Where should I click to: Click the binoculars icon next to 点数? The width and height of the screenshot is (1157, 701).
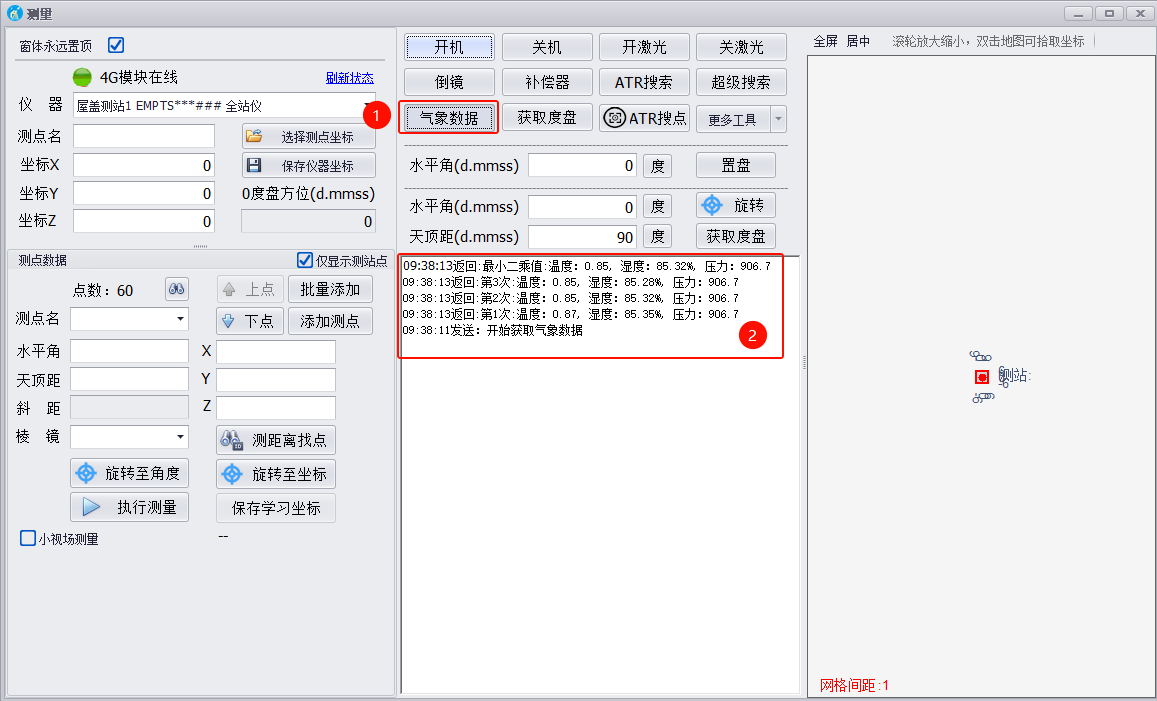click(x=177, y=290)
